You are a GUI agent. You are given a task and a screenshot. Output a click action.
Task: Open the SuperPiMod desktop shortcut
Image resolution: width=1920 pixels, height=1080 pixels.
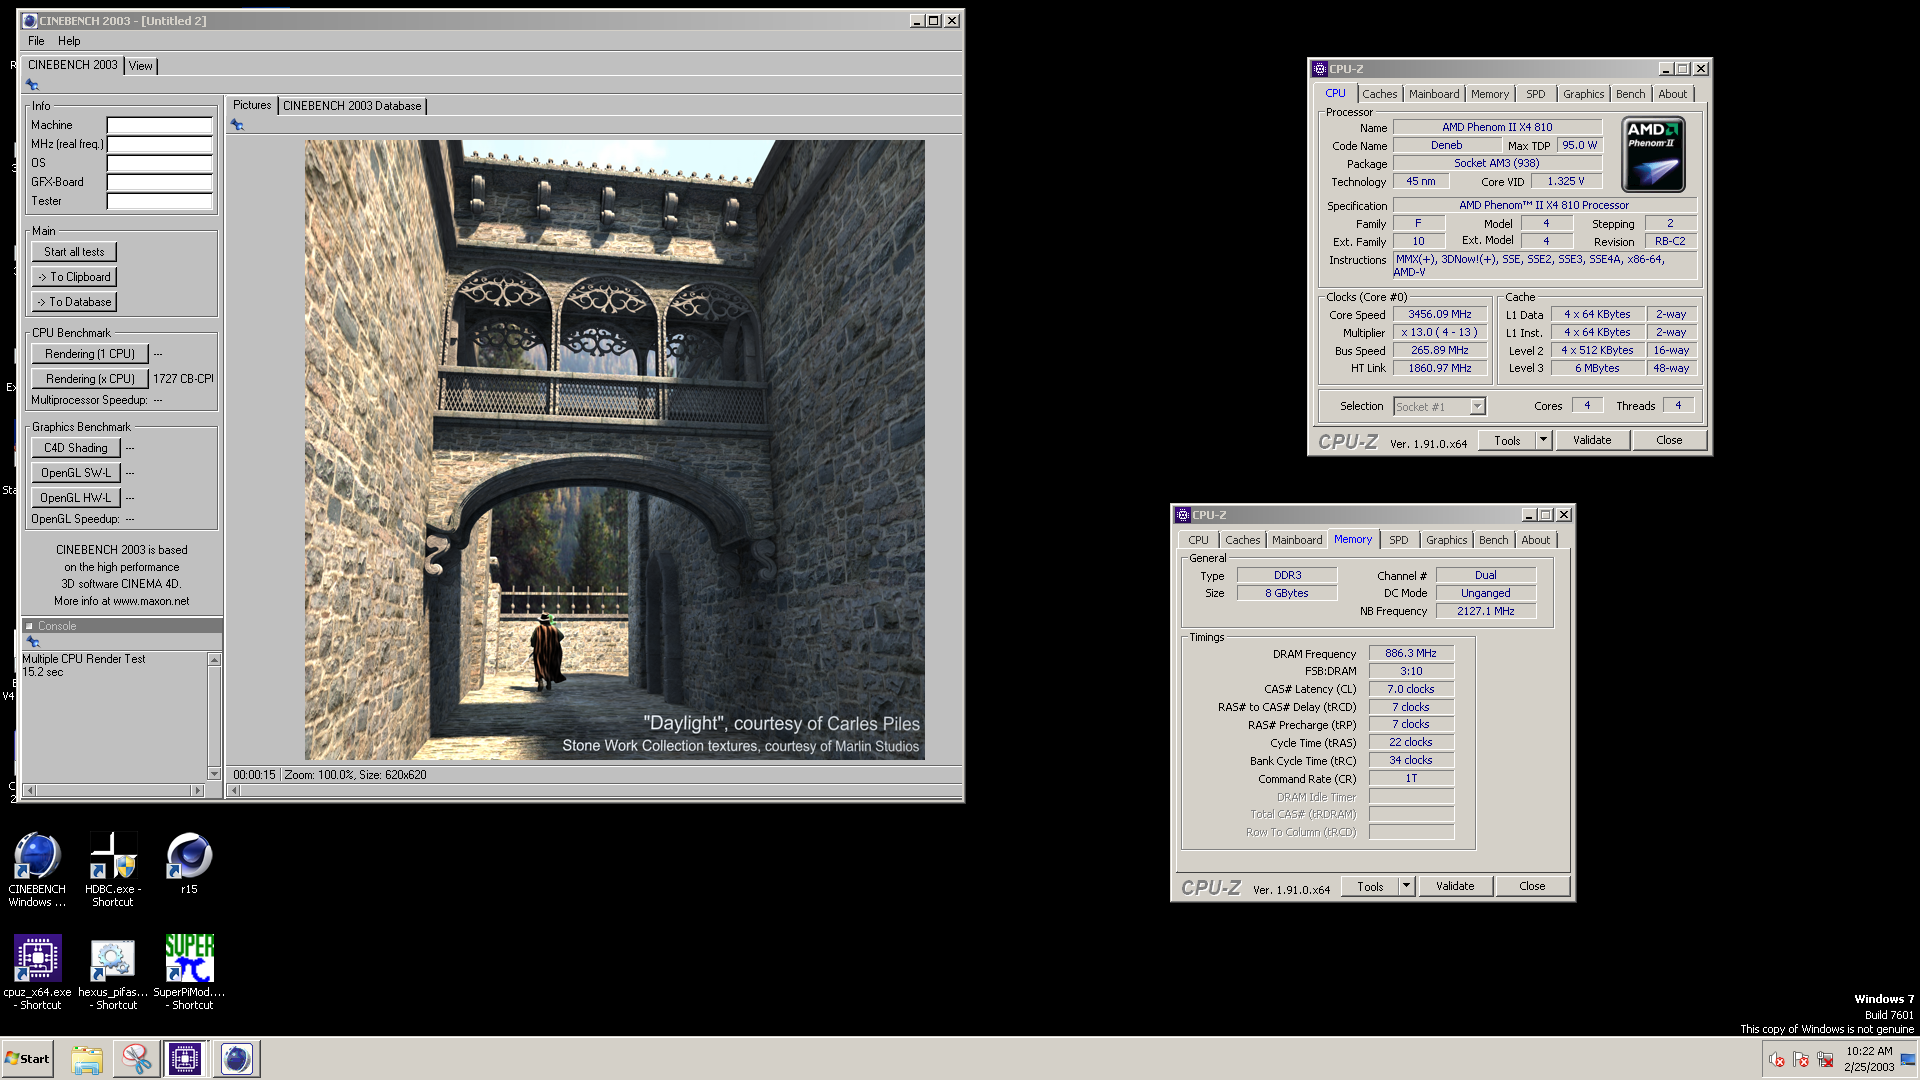click(x=189, y=972)
